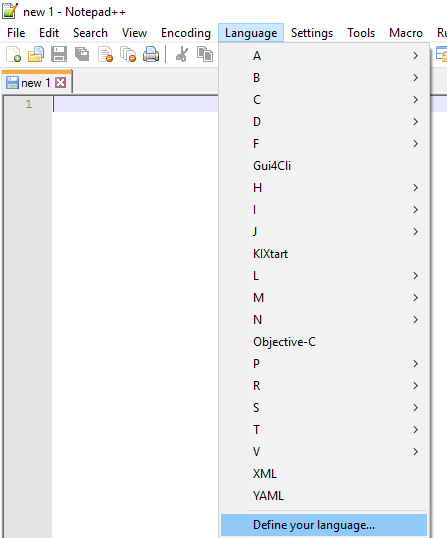Click the Open file folder icon

tap(36, 54)
